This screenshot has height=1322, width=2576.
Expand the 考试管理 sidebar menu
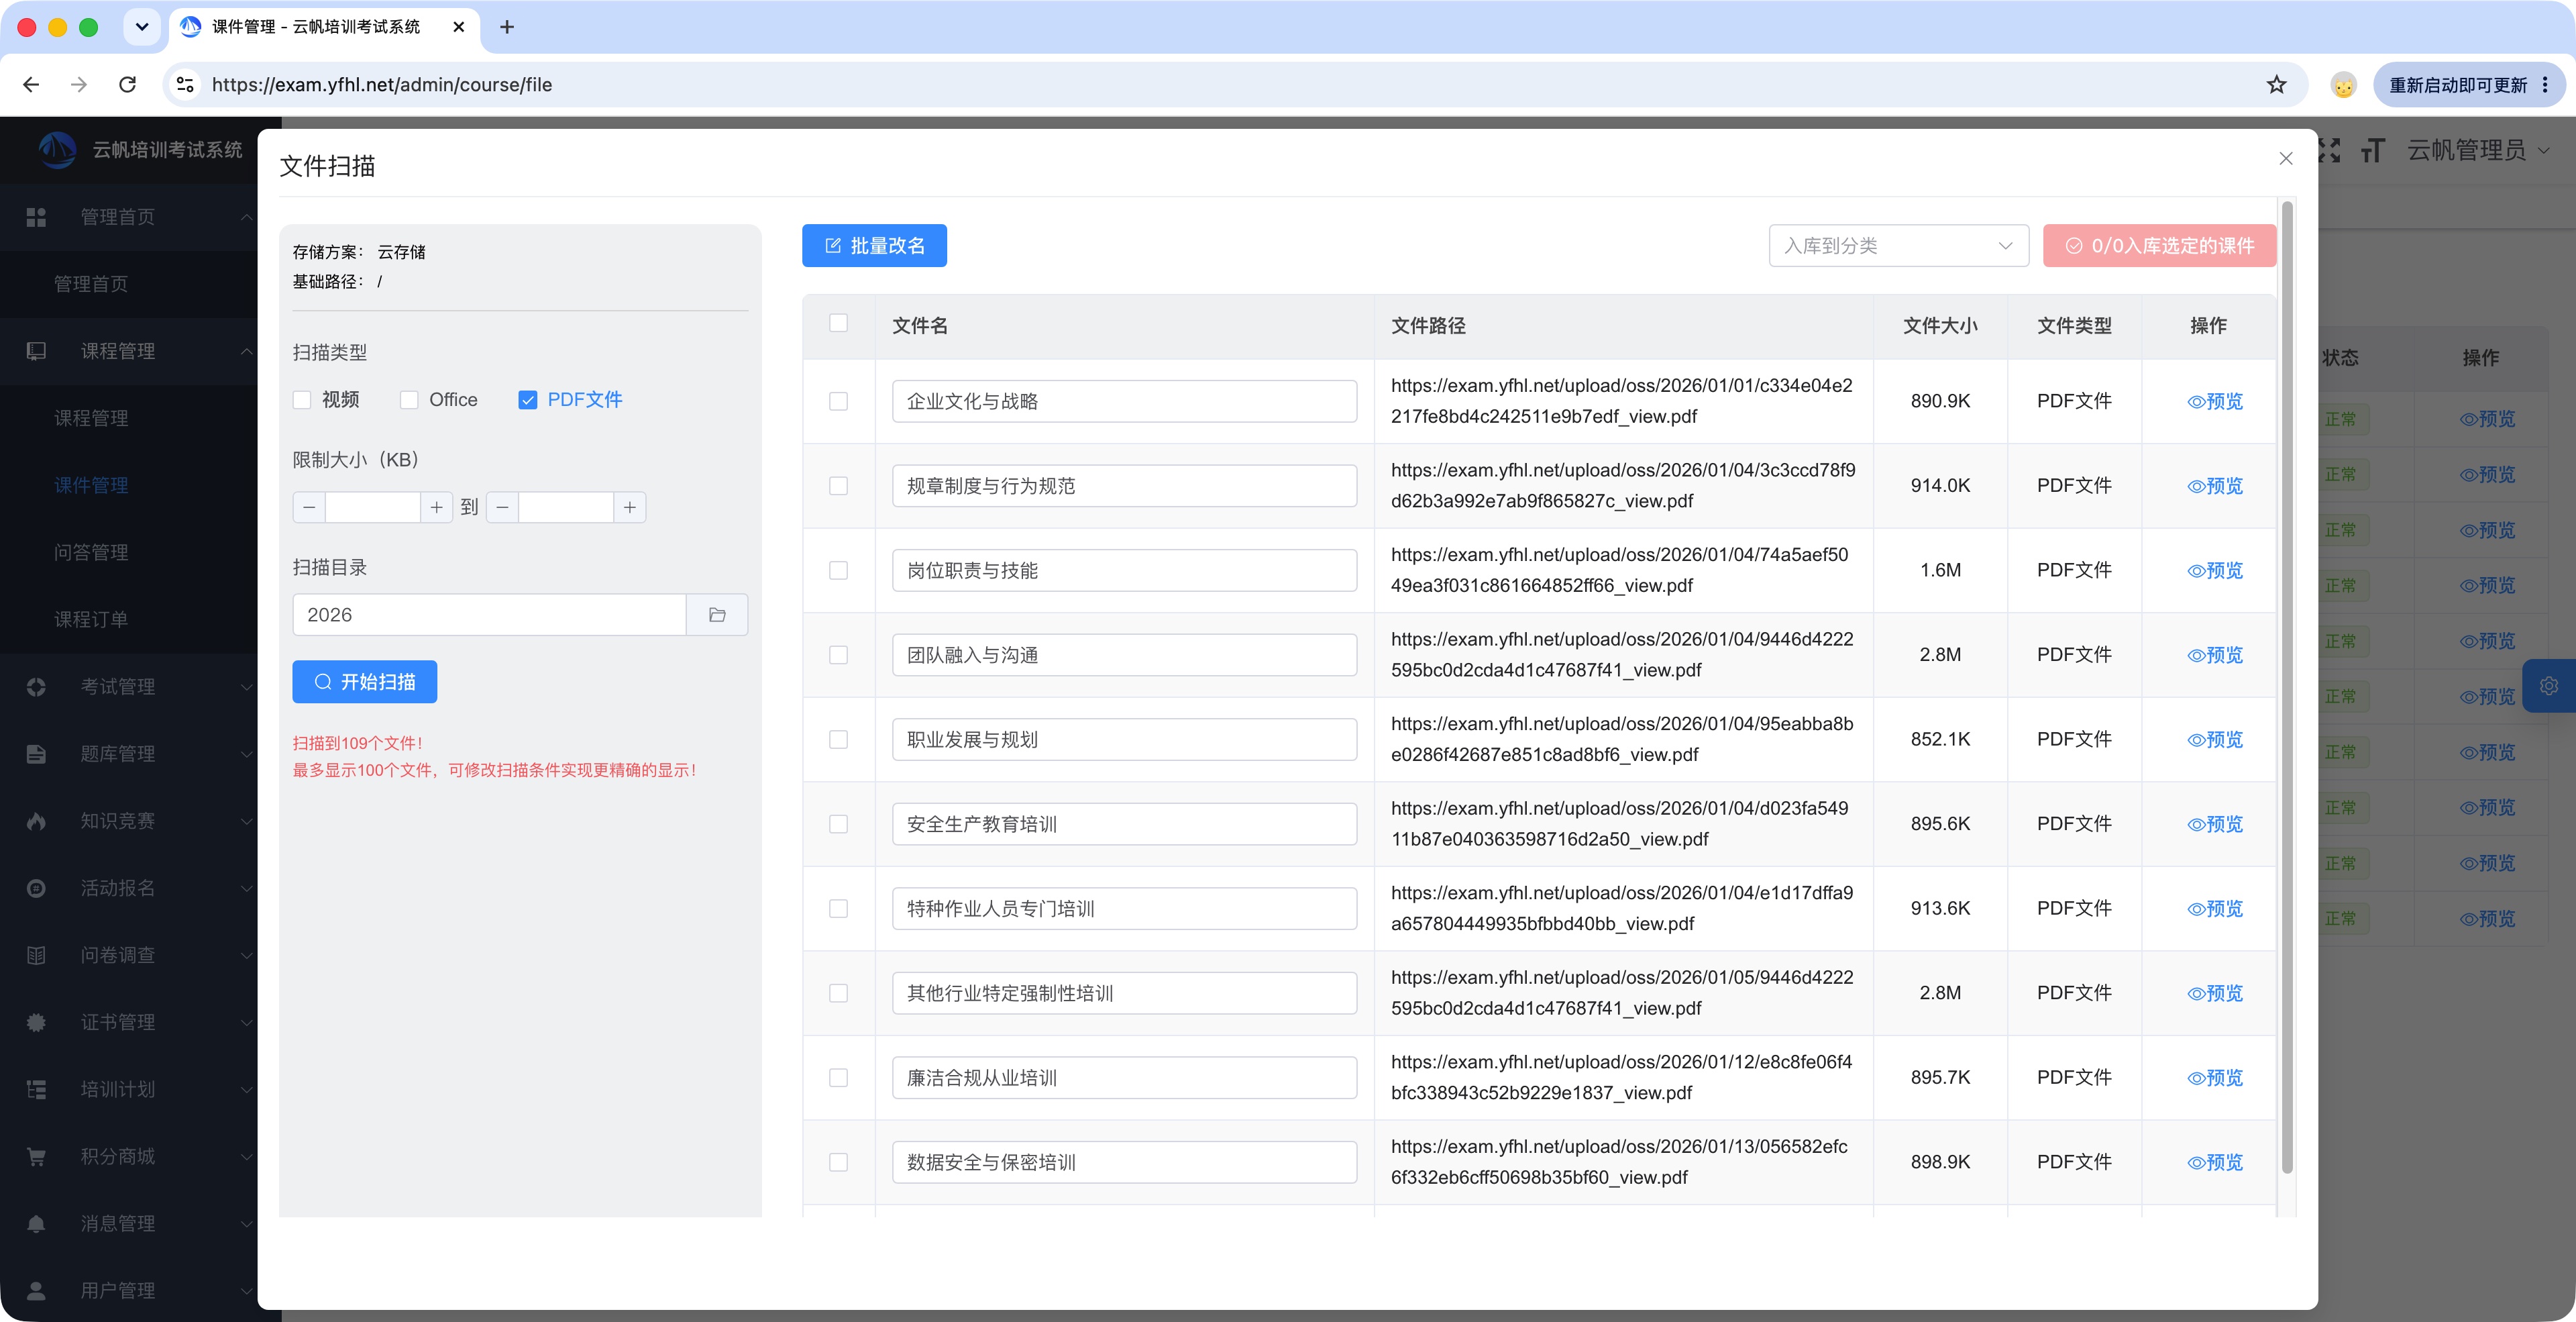pos(129,687)
